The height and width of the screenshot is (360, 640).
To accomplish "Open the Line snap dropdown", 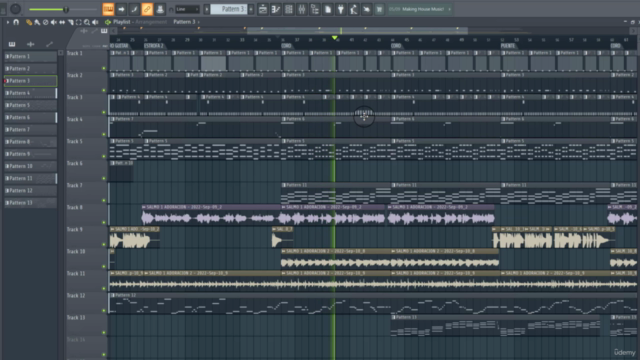I will coord(187,9).
